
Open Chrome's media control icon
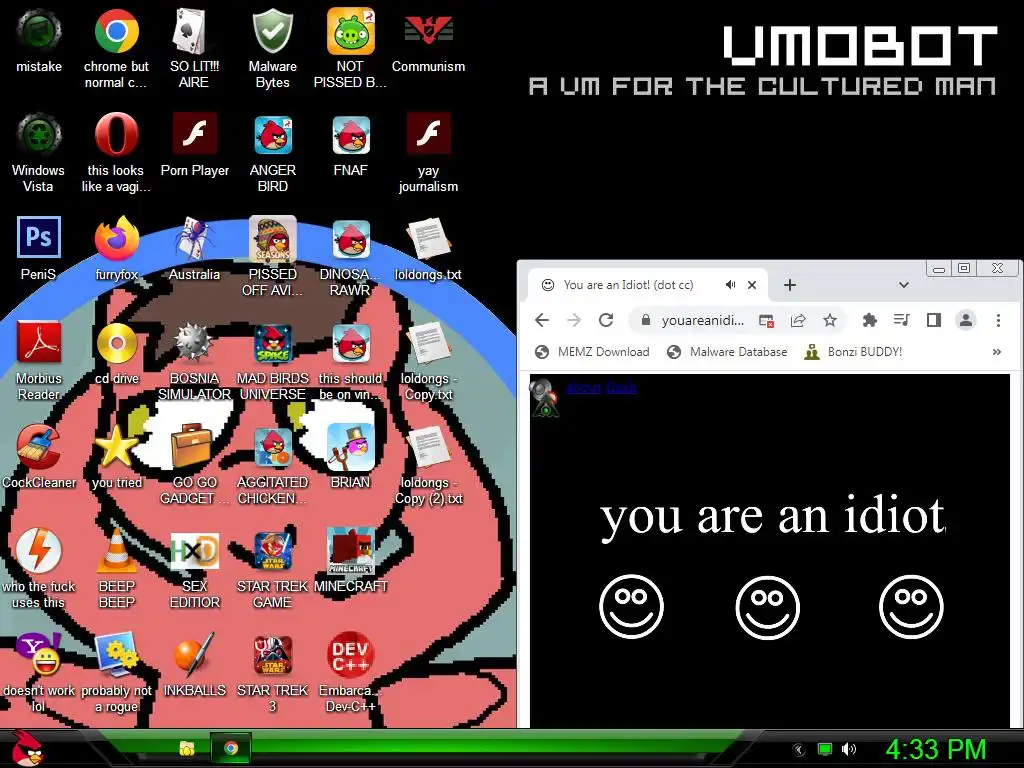[902, 320]
